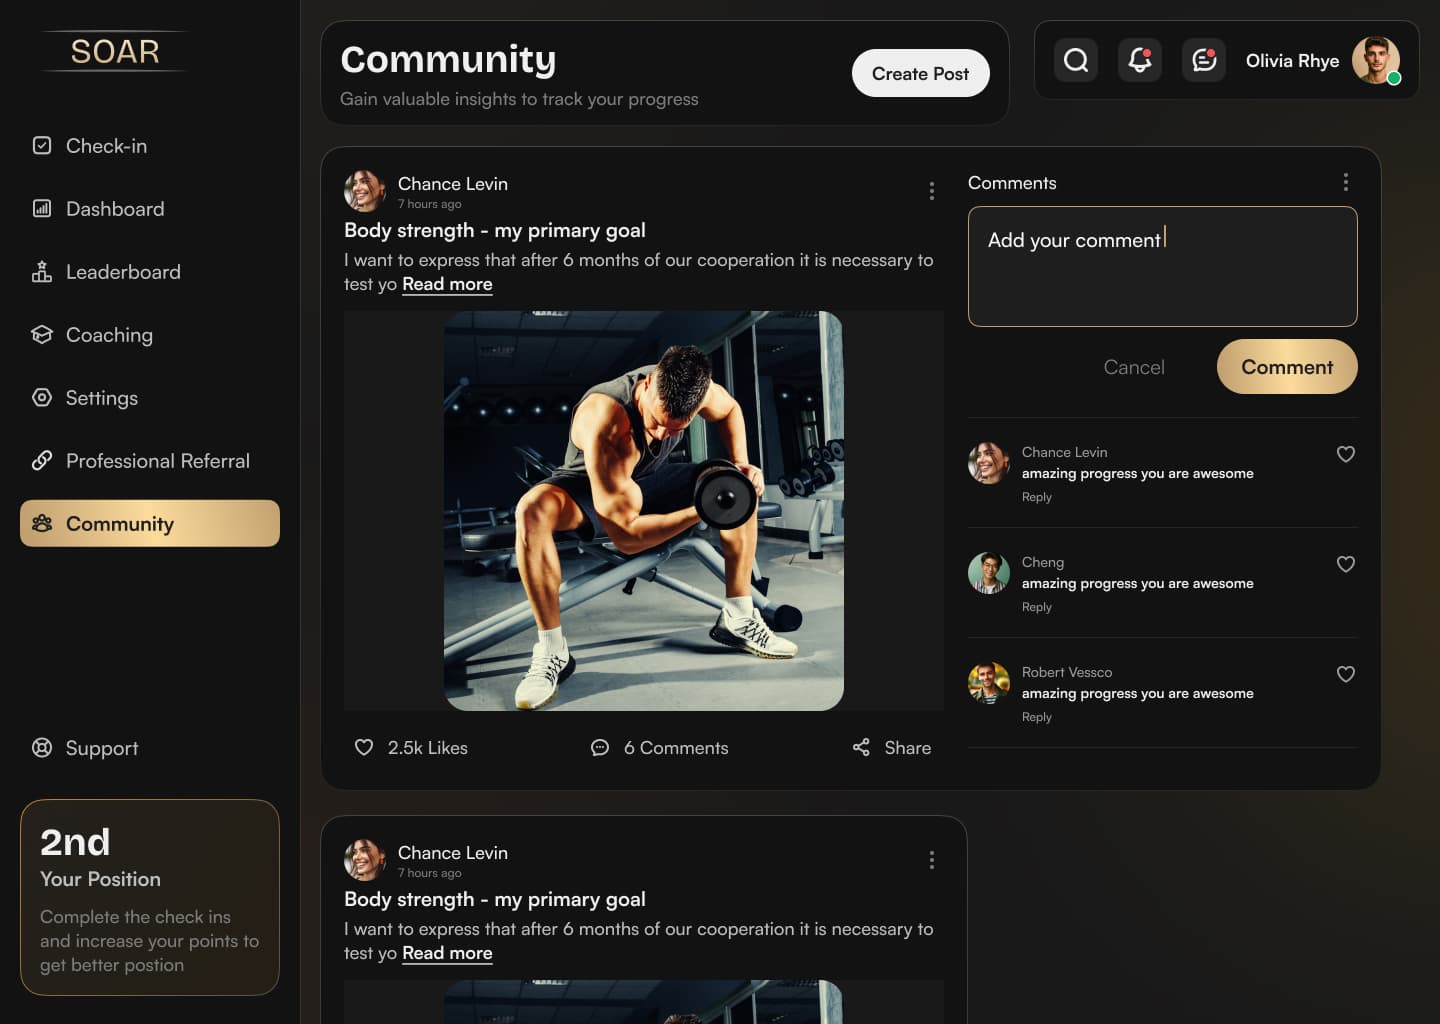Click Olivia Rhye username
This screenshot has height=1024, width=1440.
pyautogui.click(x=1292, y=61)
